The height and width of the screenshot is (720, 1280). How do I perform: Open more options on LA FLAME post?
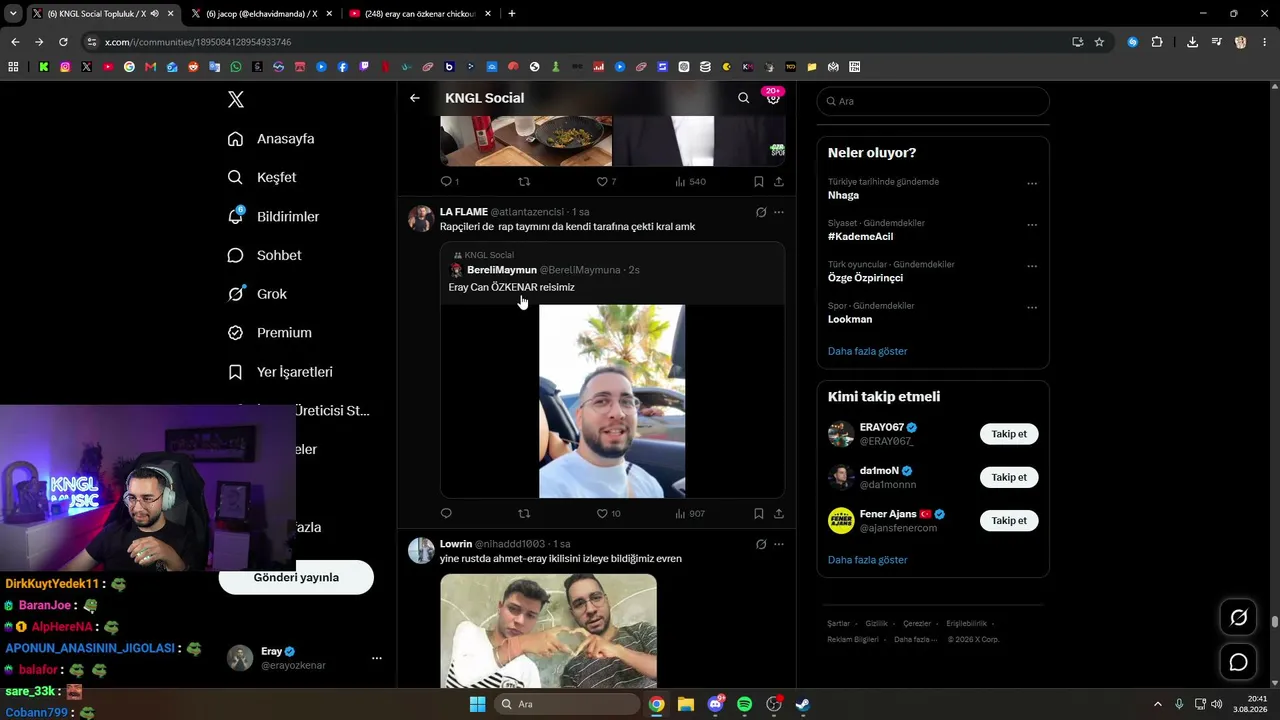point(779,212)
